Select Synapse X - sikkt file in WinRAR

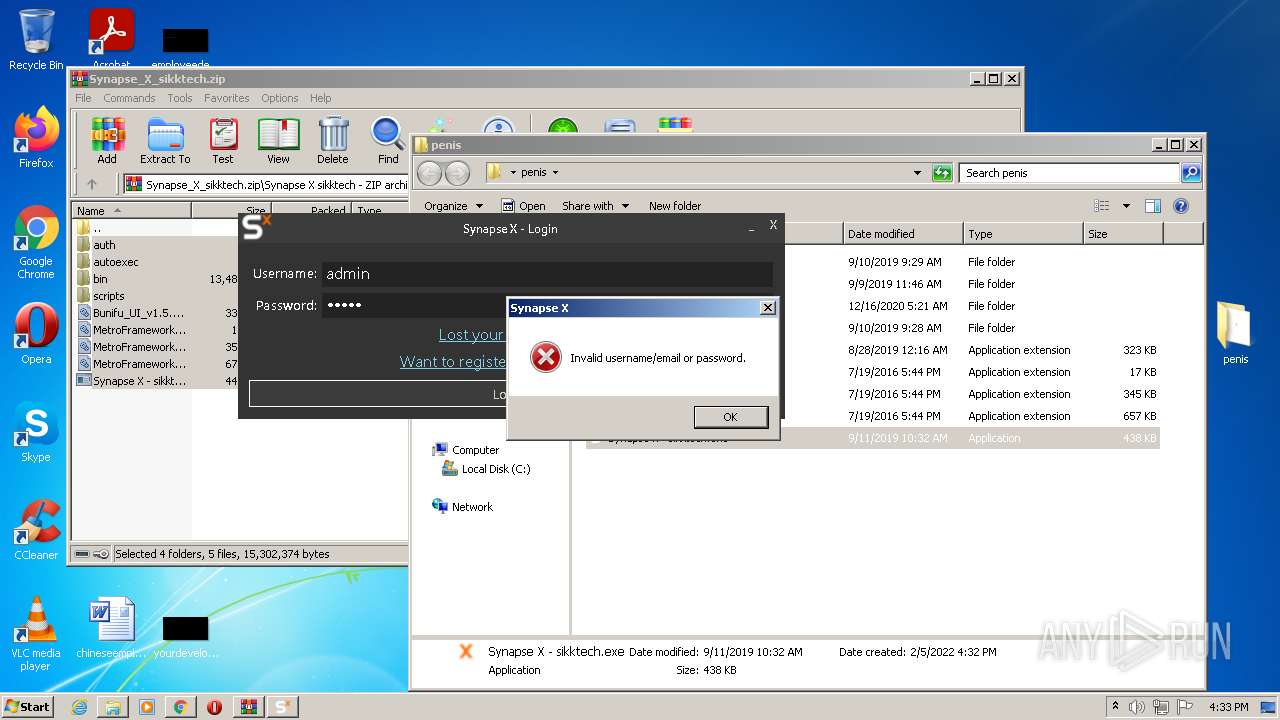(x=139, y=381)
